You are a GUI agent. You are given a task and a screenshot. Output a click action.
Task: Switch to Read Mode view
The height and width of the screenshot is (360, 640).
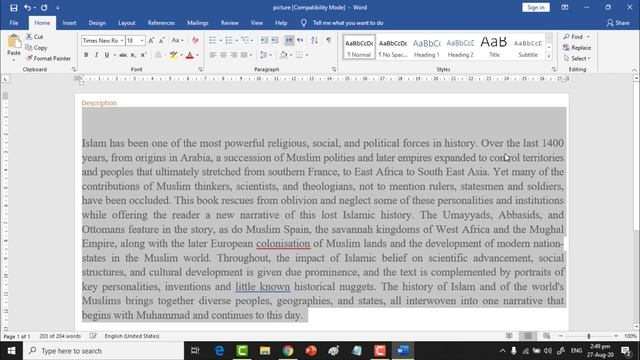point(509,336)
